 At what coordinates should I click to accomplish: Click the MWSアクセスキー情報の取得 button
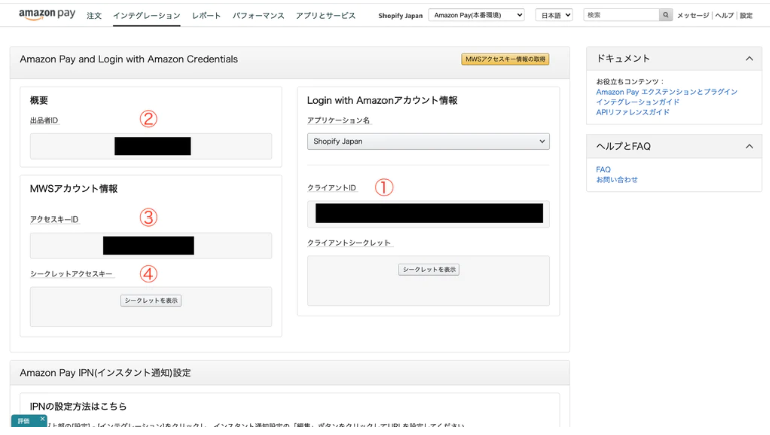pyautogui.click(x=505, y=59)
